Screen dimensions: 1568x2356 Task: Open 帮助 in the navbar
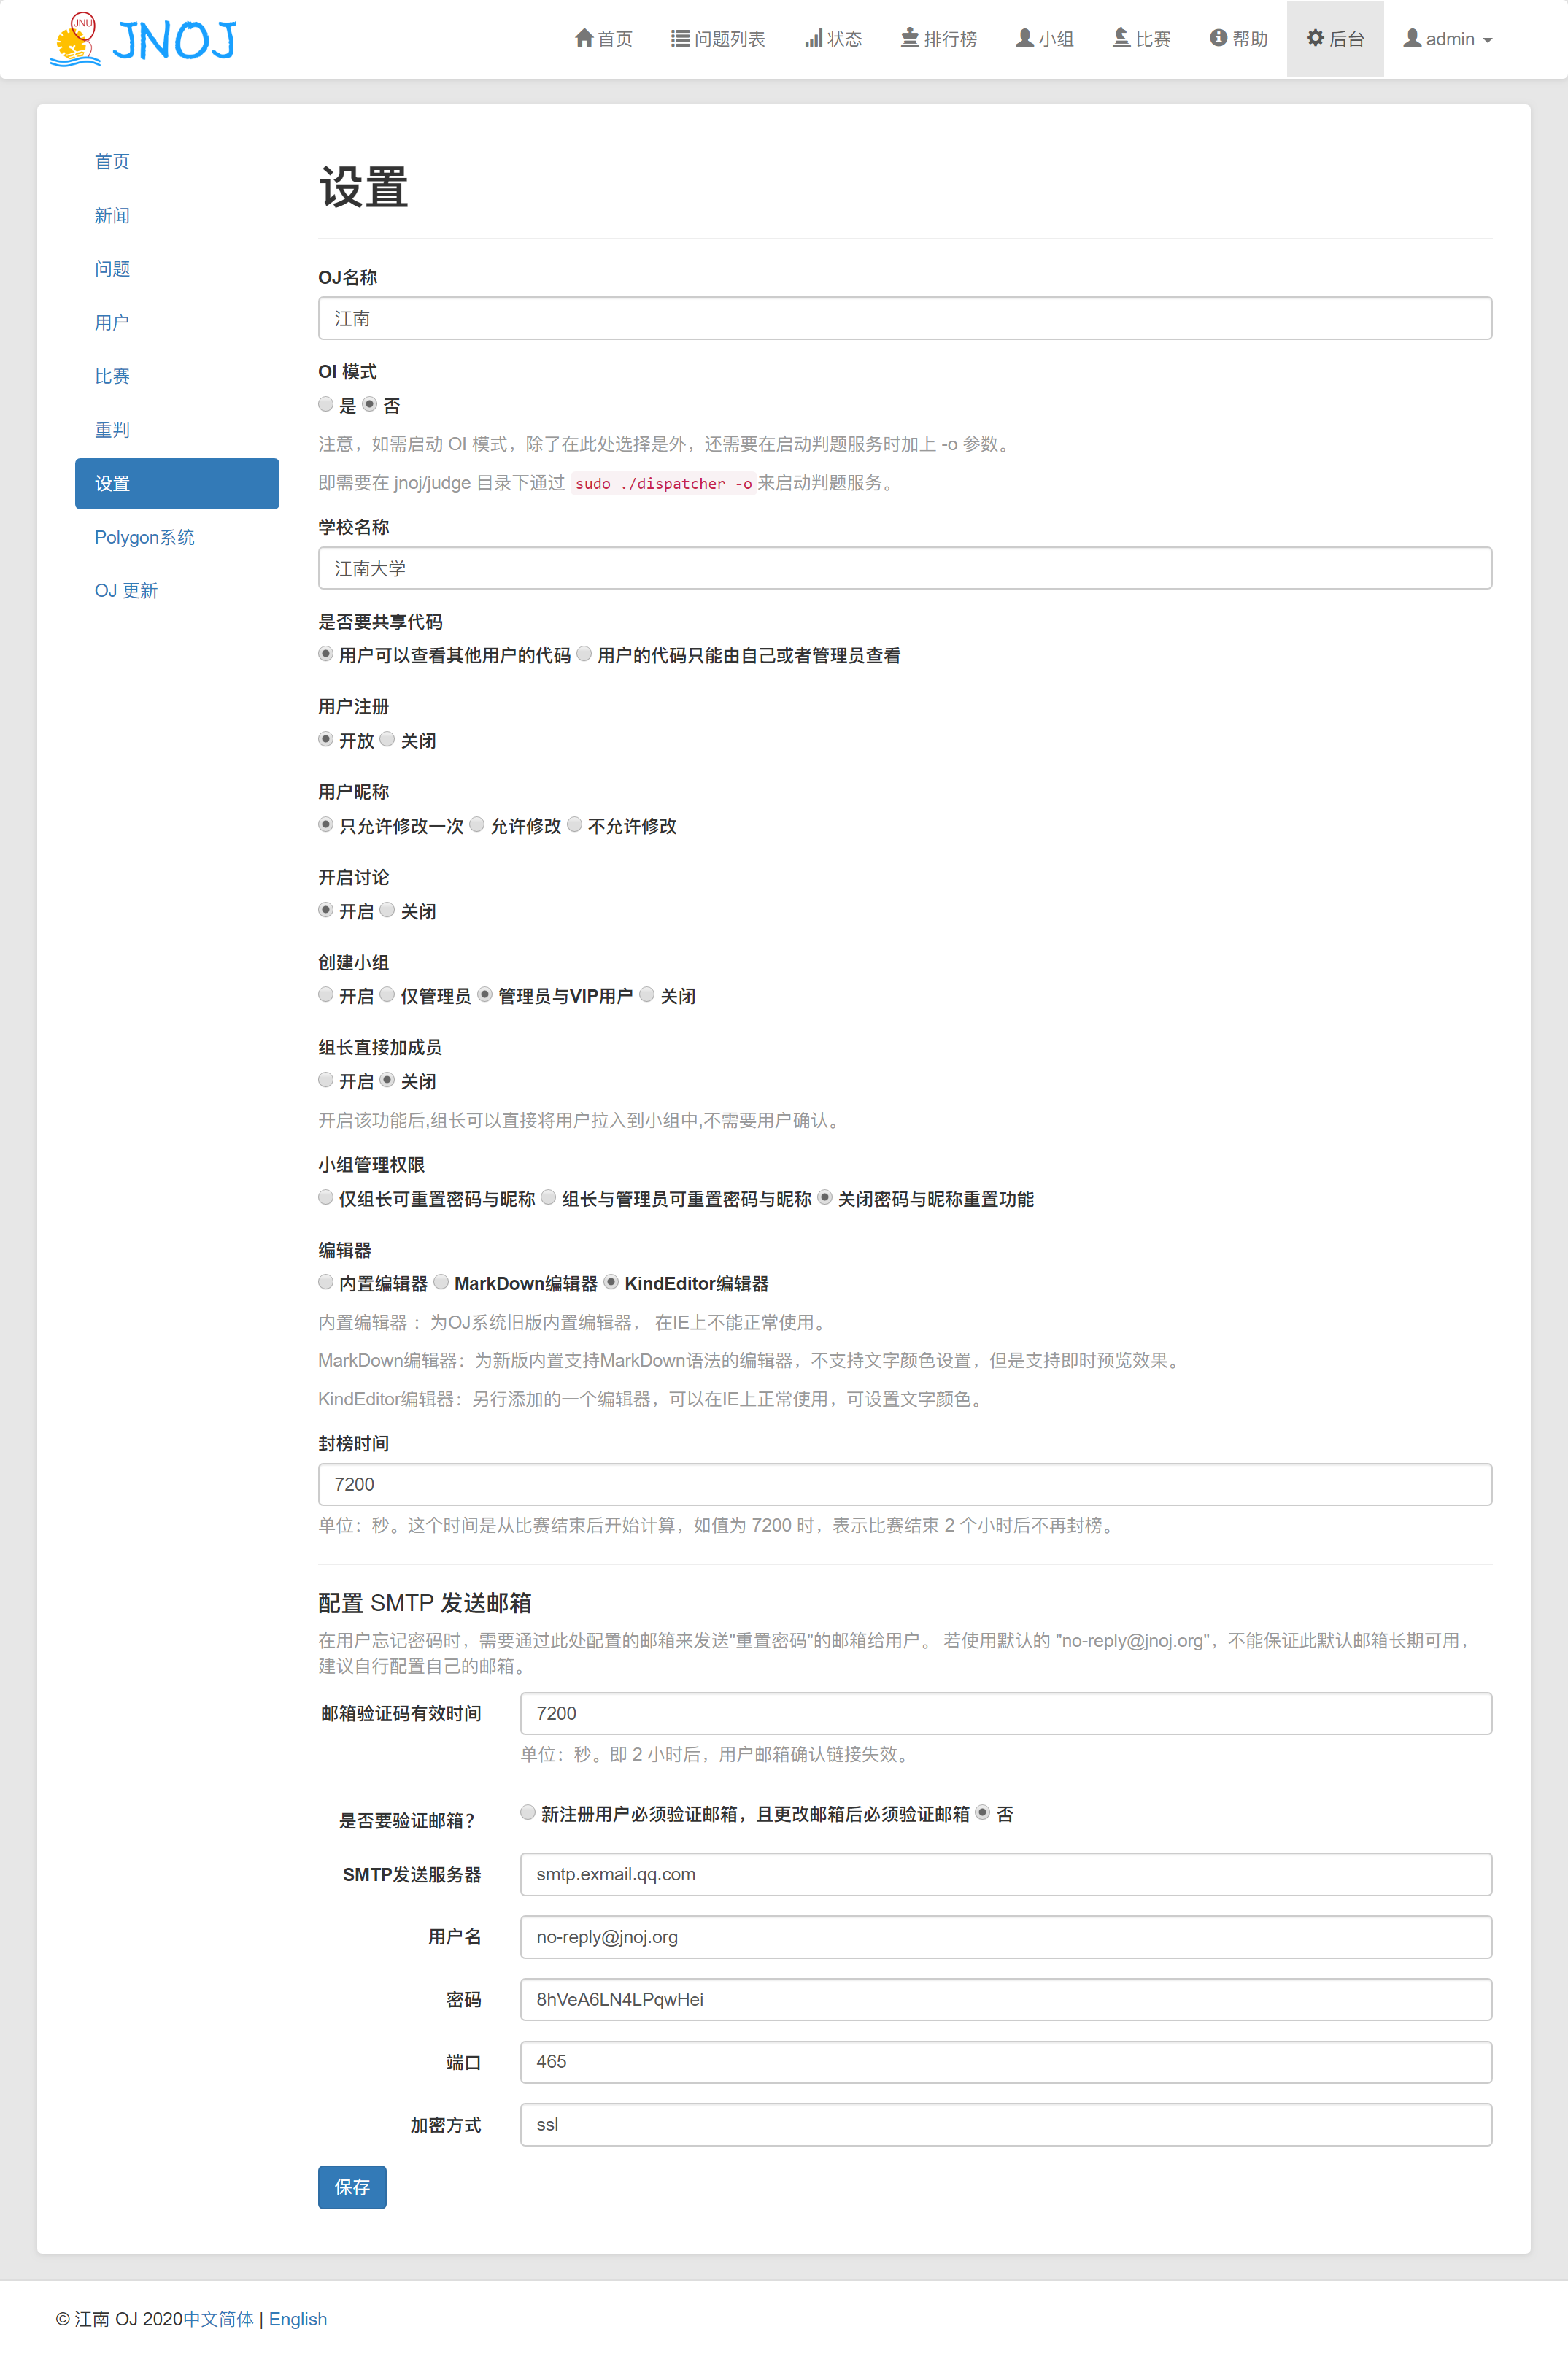coord(1250,39)
